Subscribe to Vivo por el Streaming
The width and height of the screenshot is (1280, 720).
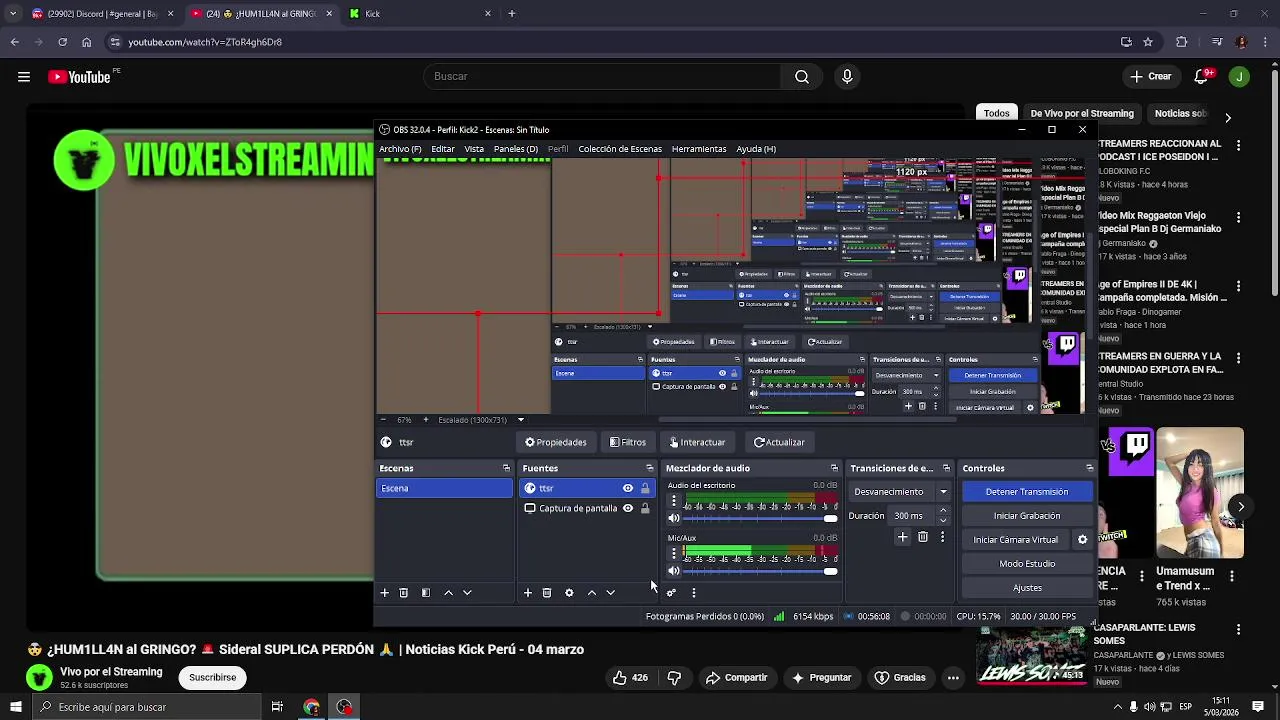[x=213, y=677]
